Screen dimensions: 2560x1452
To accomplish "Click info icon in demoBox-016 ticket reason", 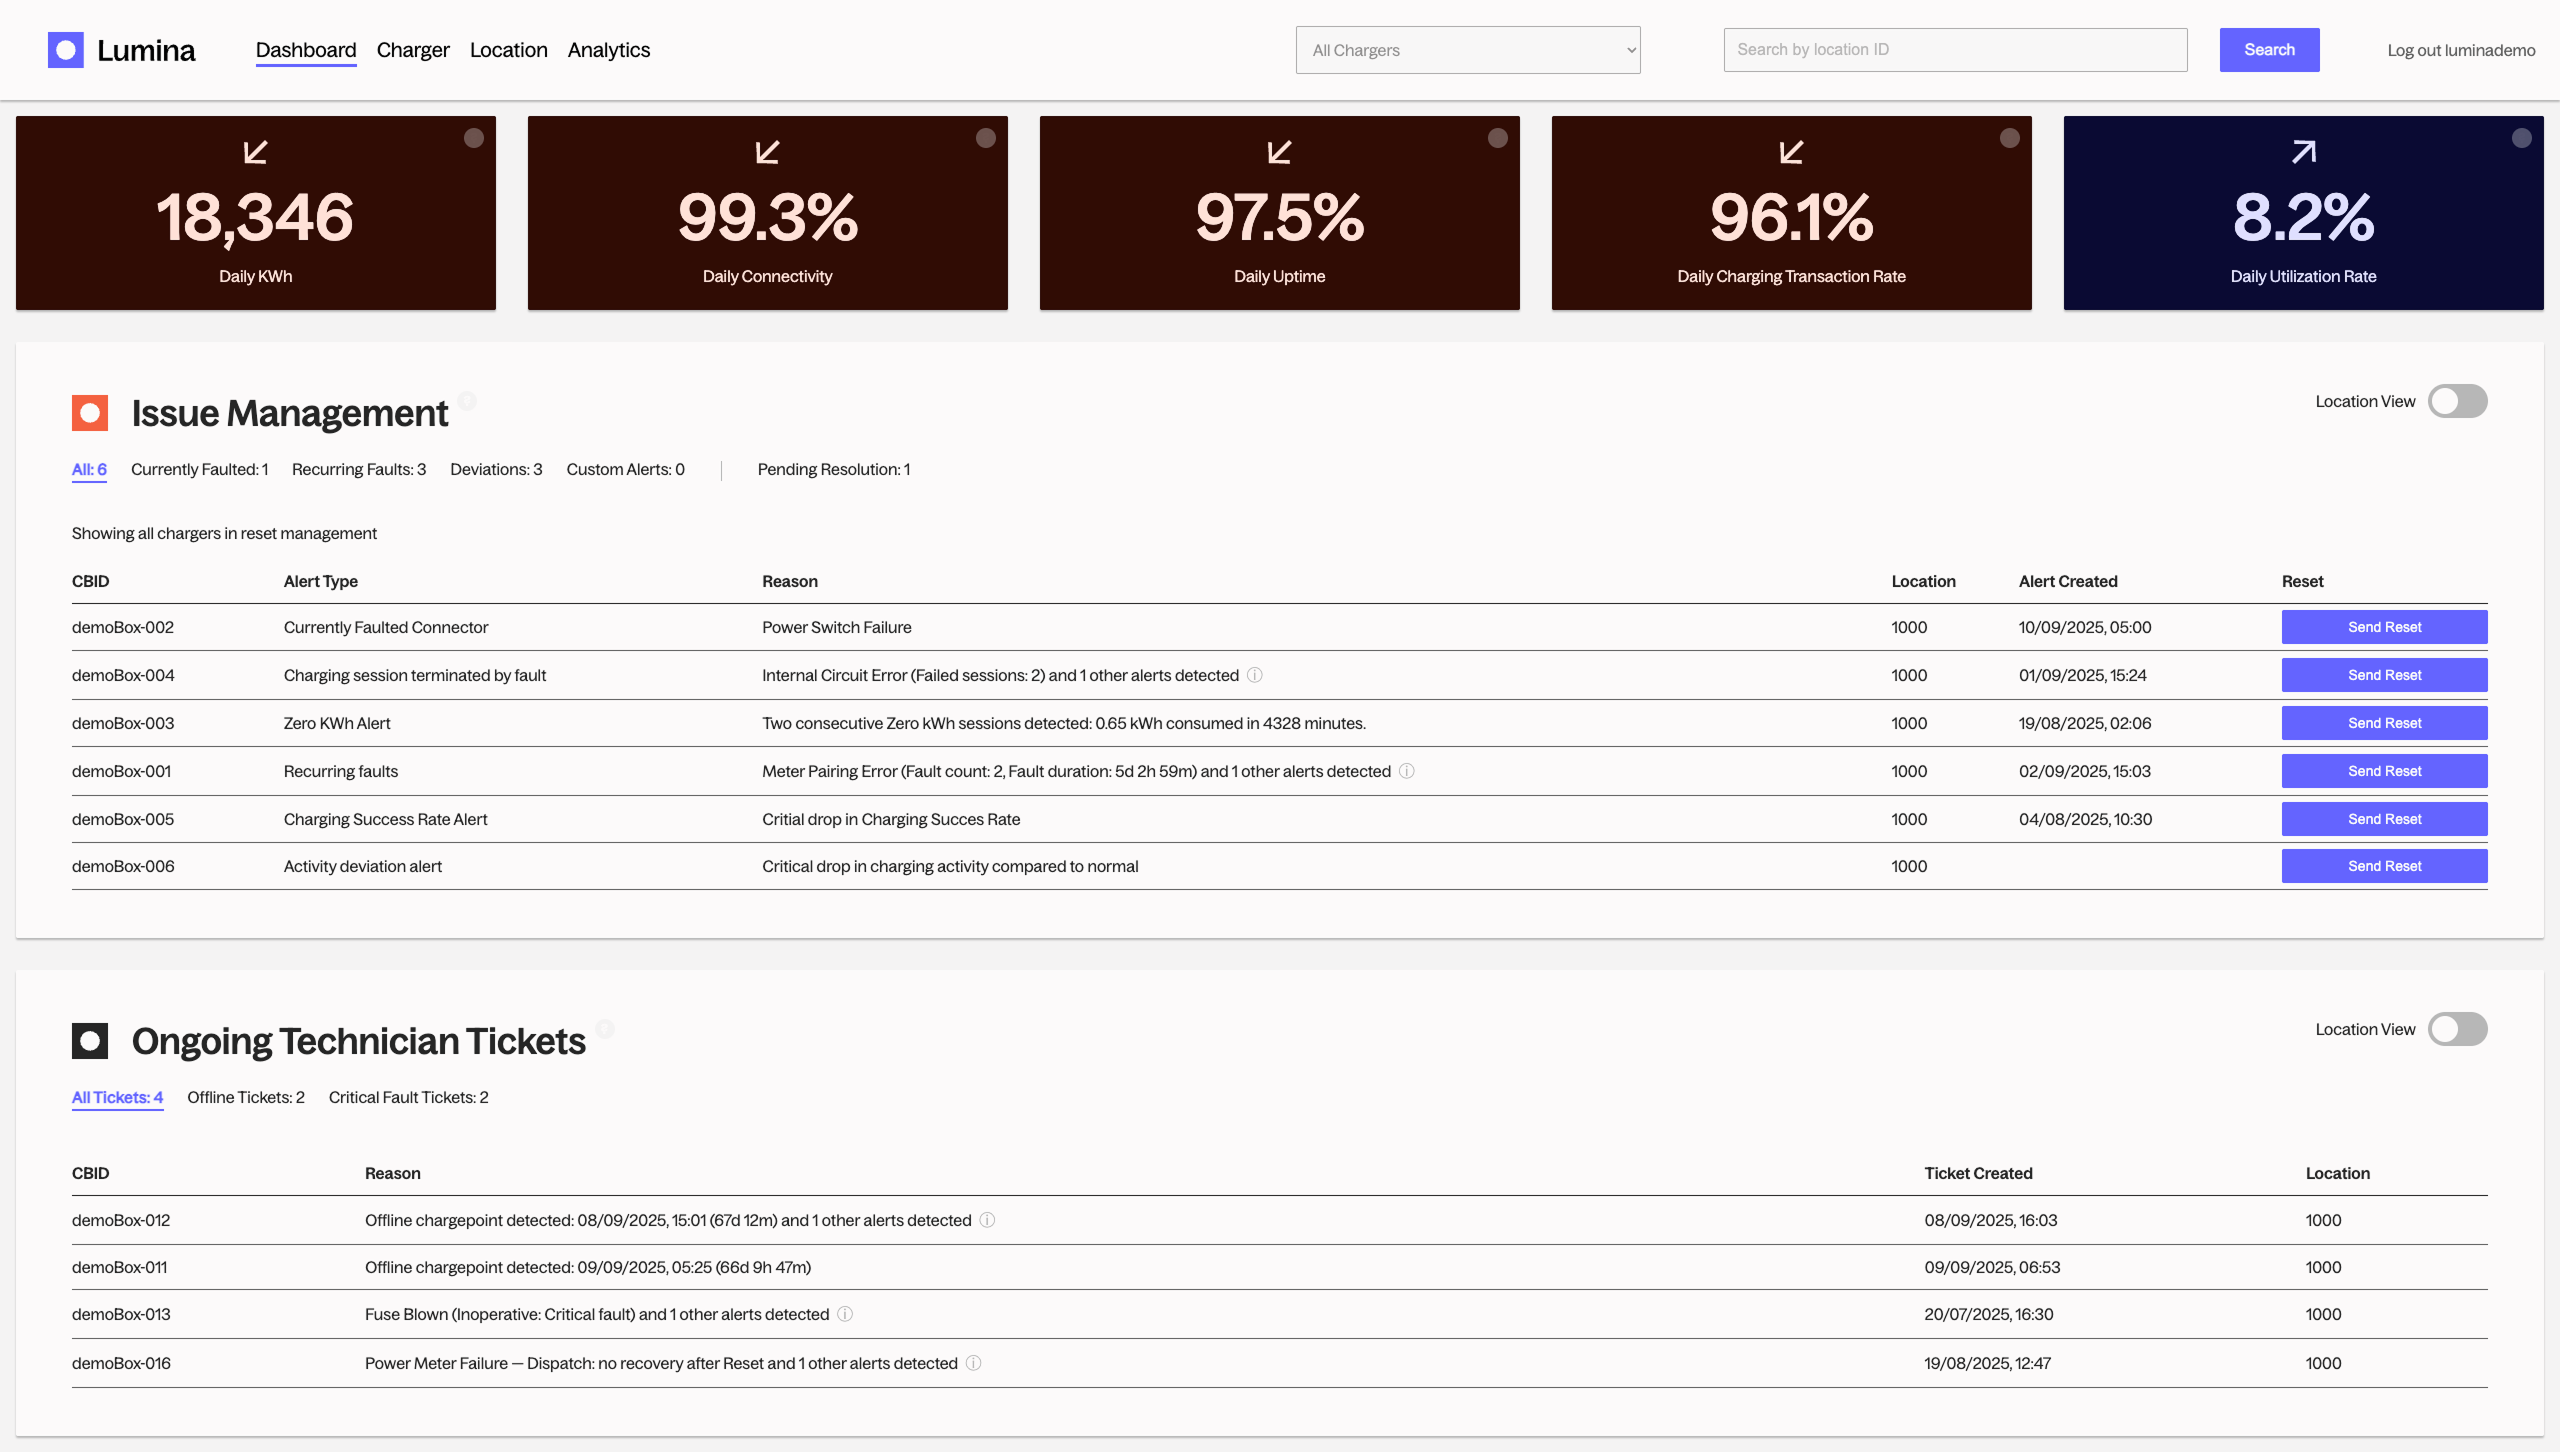I will pyautogui.click(x=973, y=1363).
